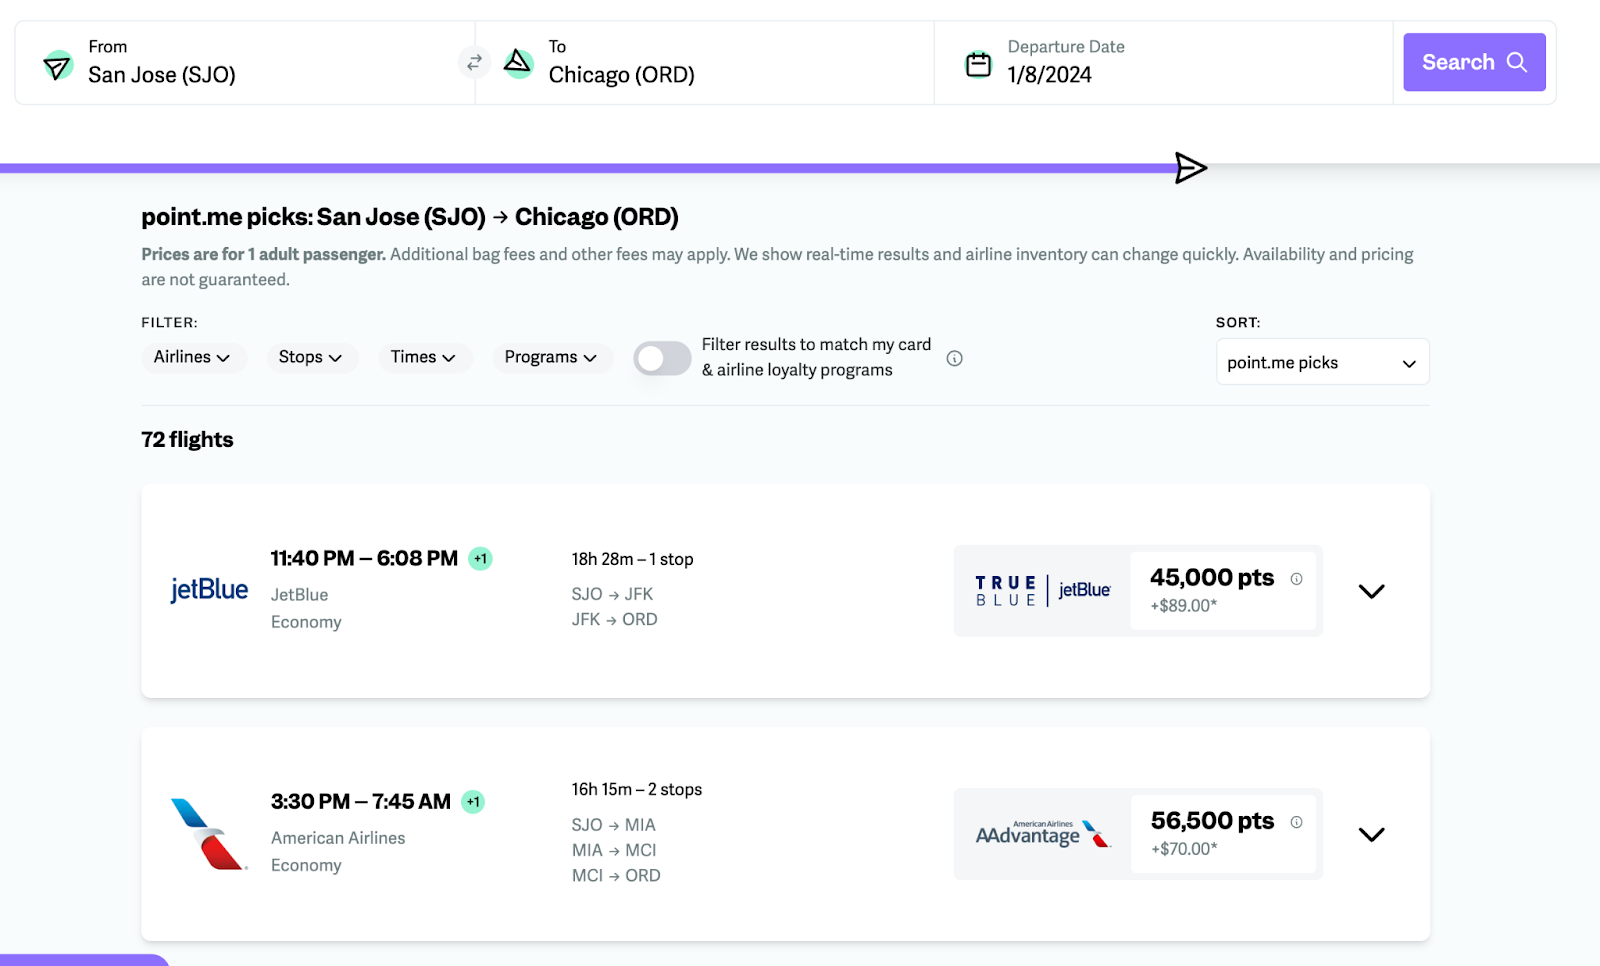
Task: Click the 18h 28m – 1 stop text
Action: pos(632,559)
